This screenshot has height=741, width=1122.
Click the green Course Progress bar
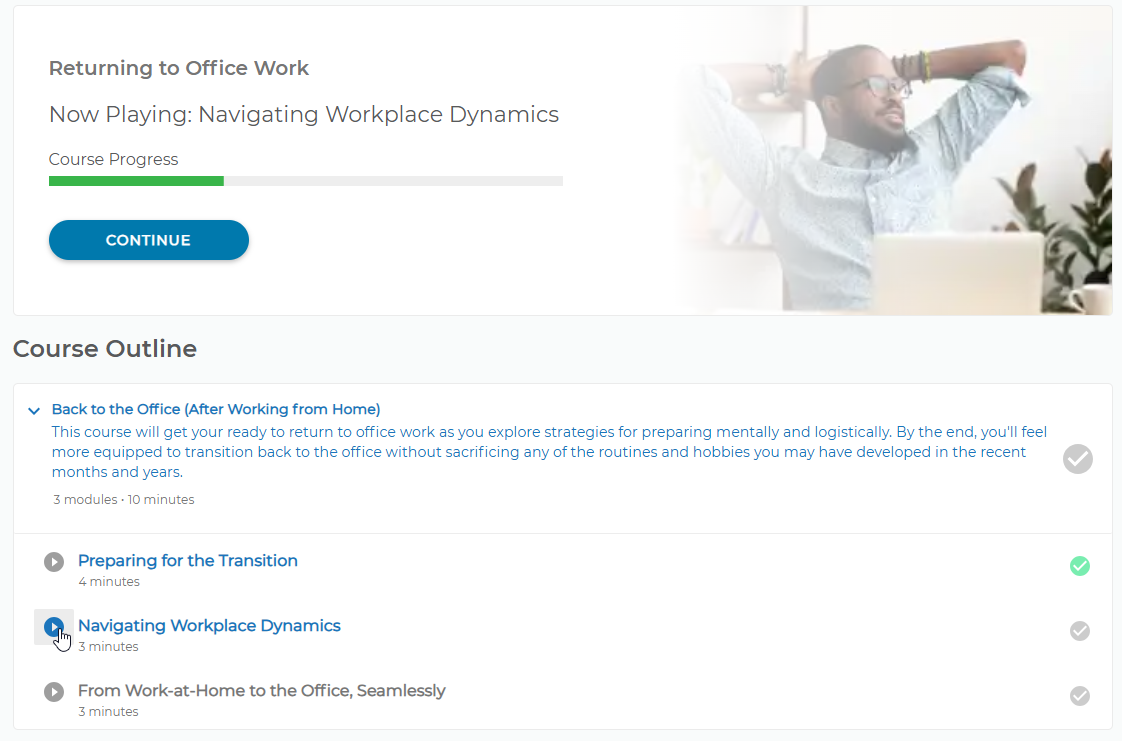(136, 181)
